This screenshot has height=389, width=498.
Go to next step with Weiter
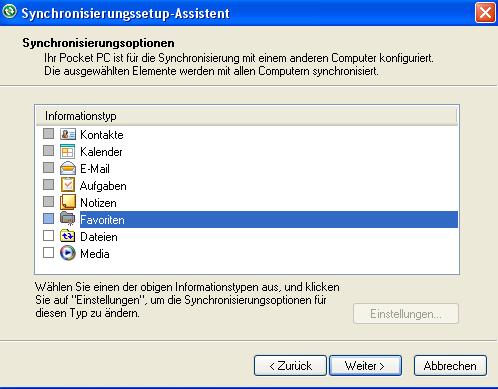coord(365,366)
